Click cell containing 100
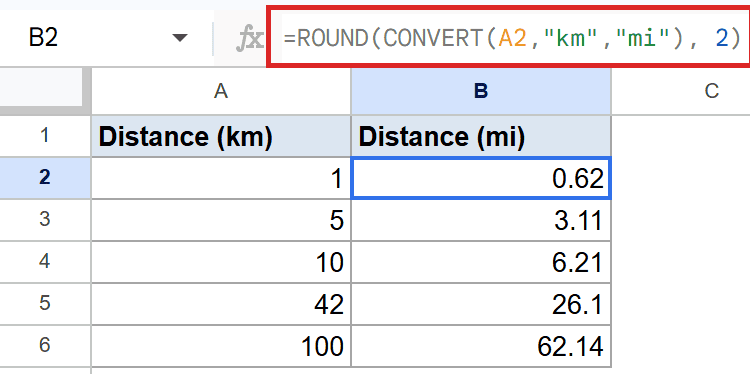Viewport: 750px width, 374px height. (x=221, y=346)
